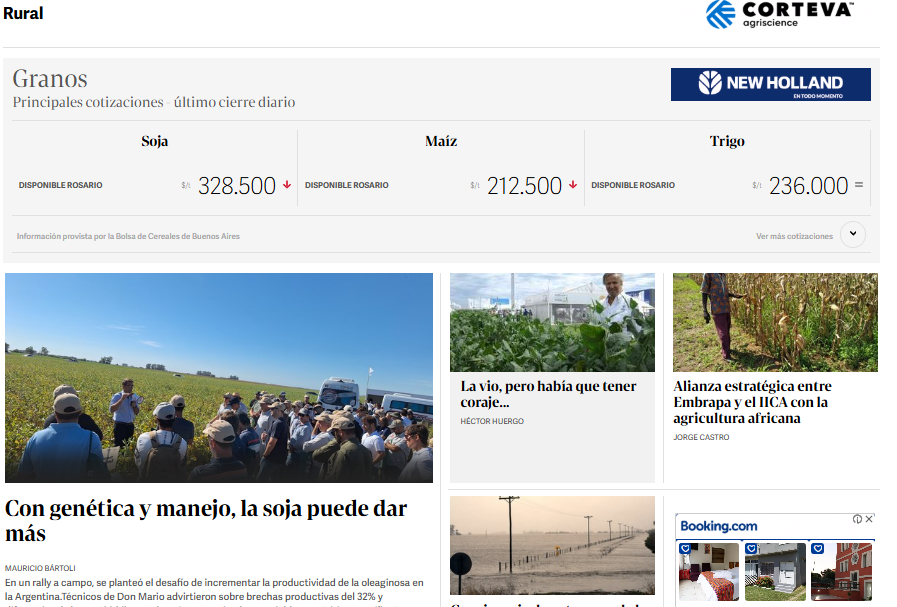
Task: Click the red down arrow beside Maíz price
Action: tap(573, 185)
